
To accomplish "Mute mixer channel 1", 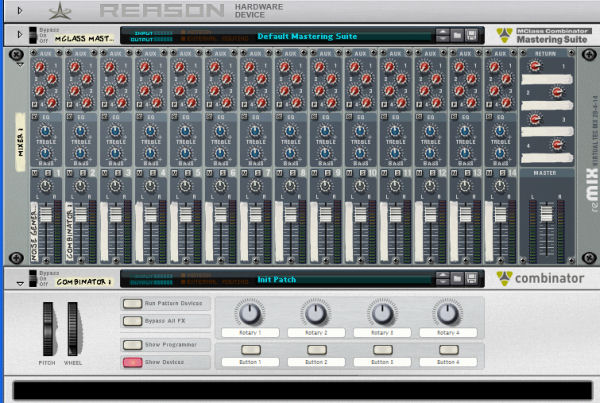I will (x=35, y=173).
